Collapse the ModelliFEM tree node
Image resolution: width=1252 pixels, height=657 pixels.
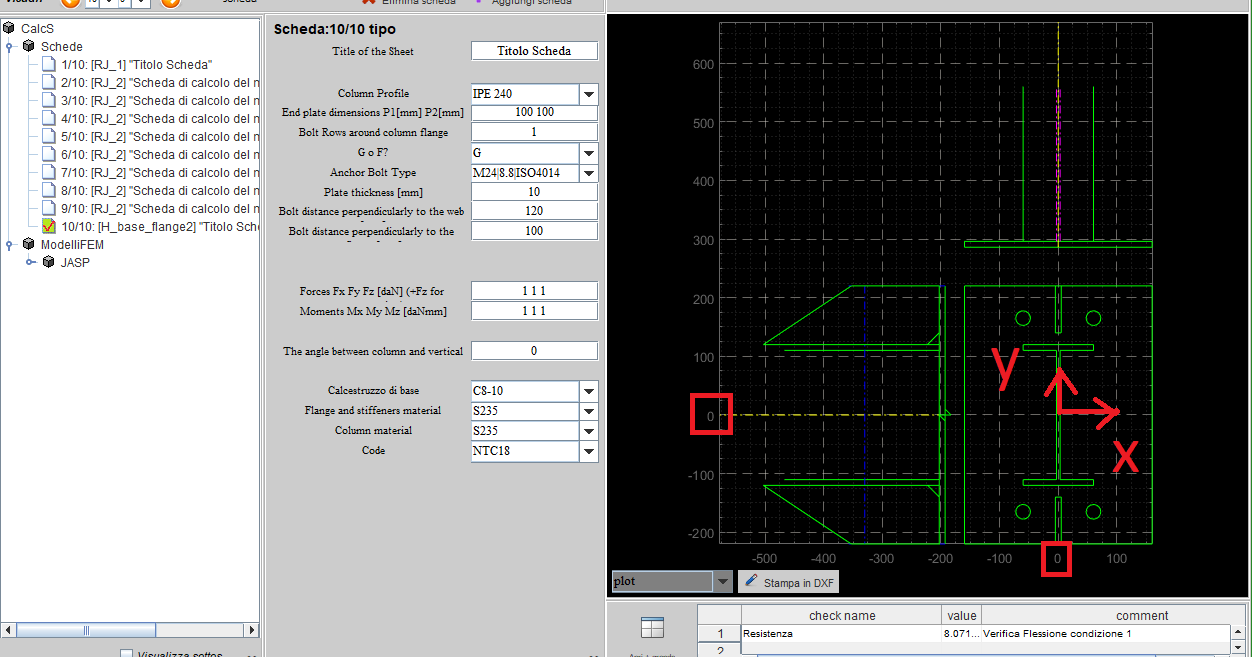[10, 245]
